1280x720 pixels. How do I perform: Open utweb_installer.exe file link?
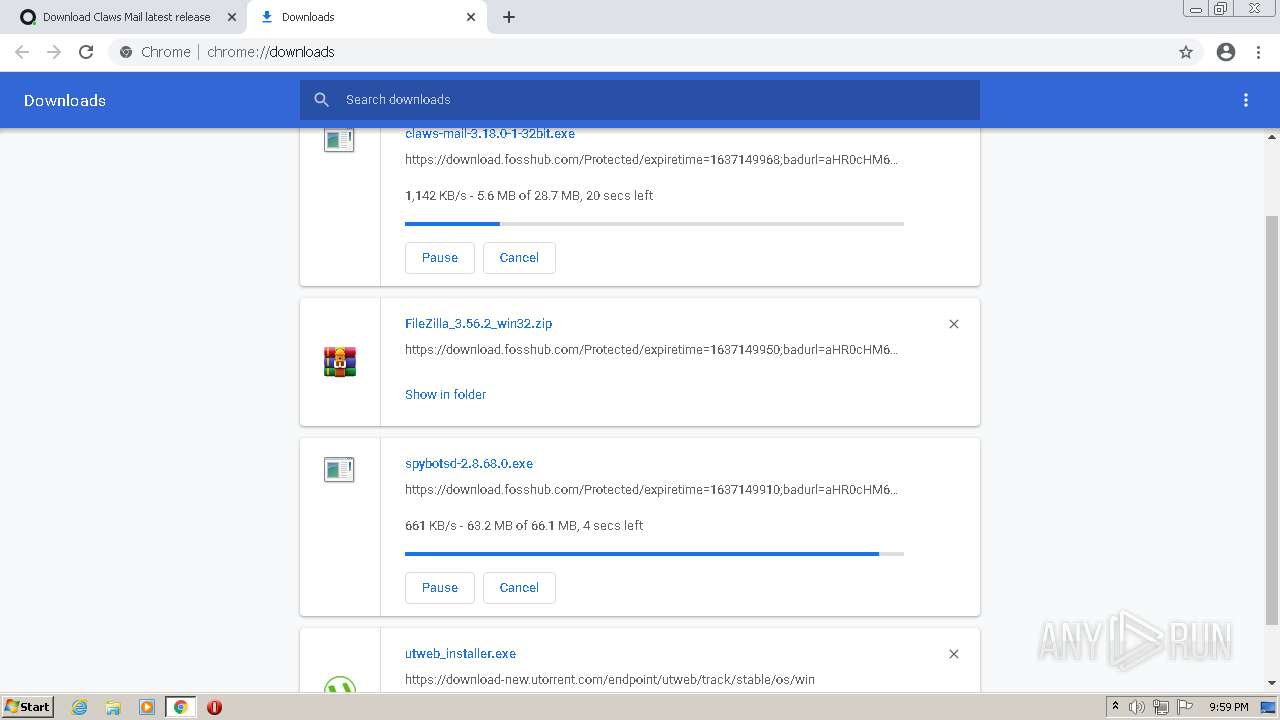click(460, 654)
